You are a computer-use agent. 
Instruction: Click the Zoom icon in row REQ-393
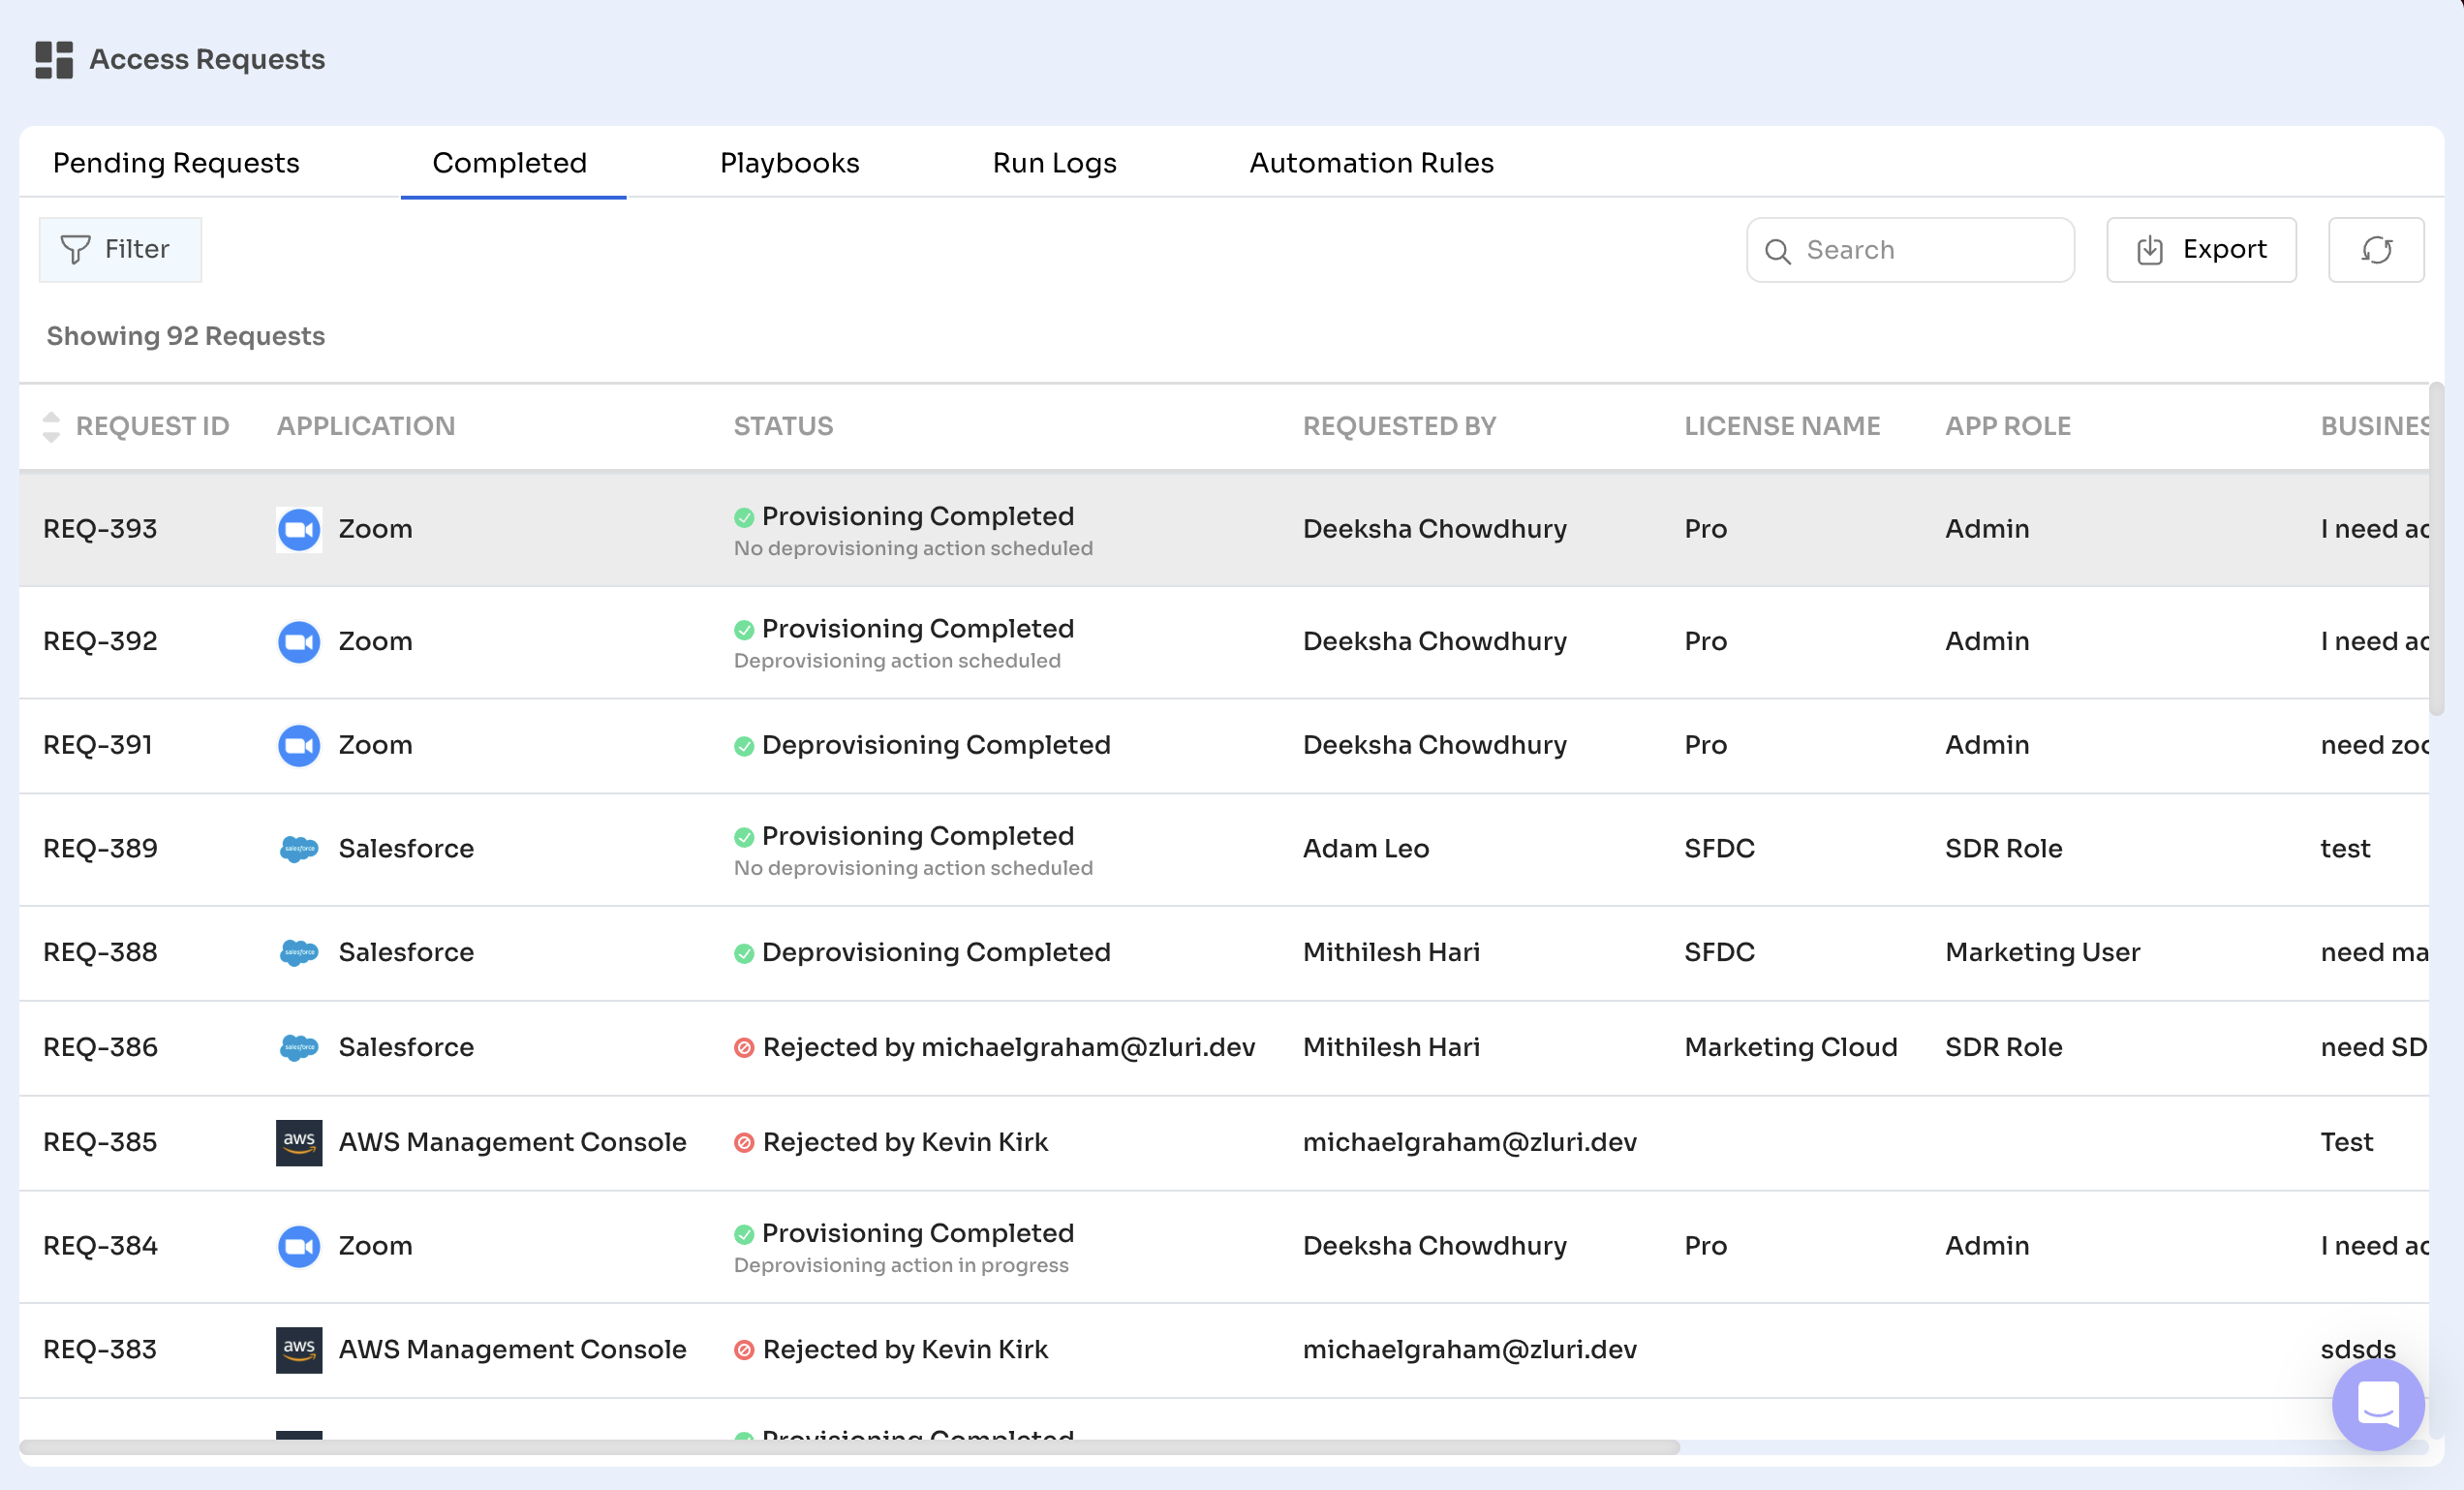299,529
